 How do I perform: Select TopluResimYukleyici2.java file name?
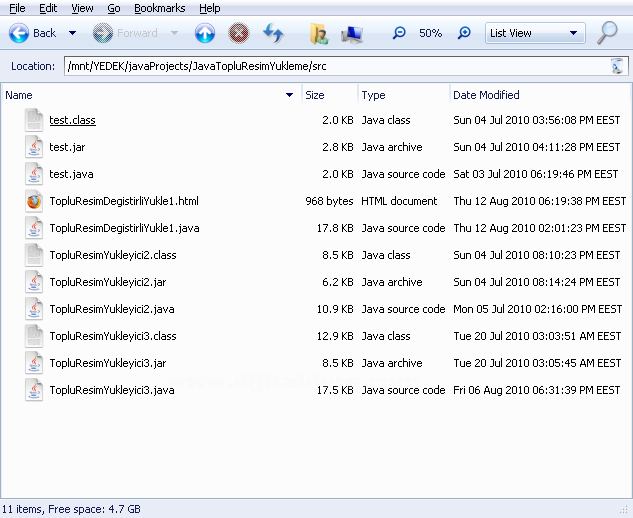[112, 310]
